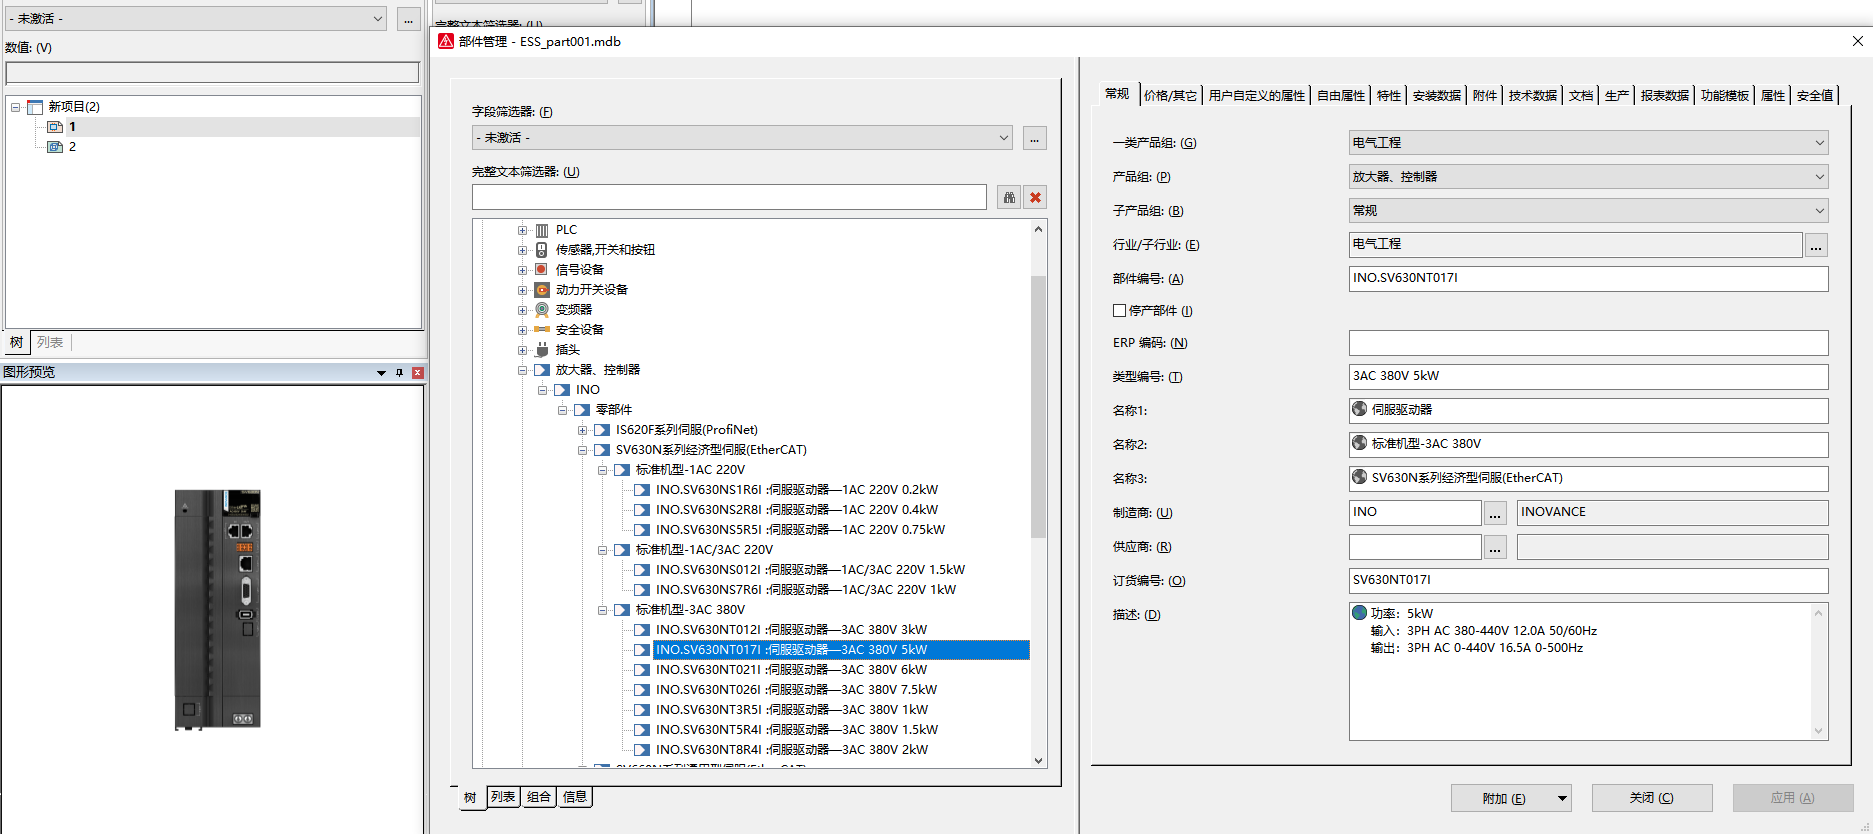Screen dimensions: 1873x834
Task: Click icon of INO.SV630NT012I part
Action: (x=642, y=630)
